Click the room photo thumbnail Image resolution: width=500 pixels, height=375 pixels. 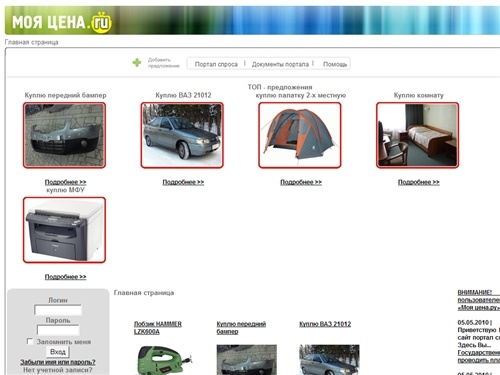coord(417,135)
